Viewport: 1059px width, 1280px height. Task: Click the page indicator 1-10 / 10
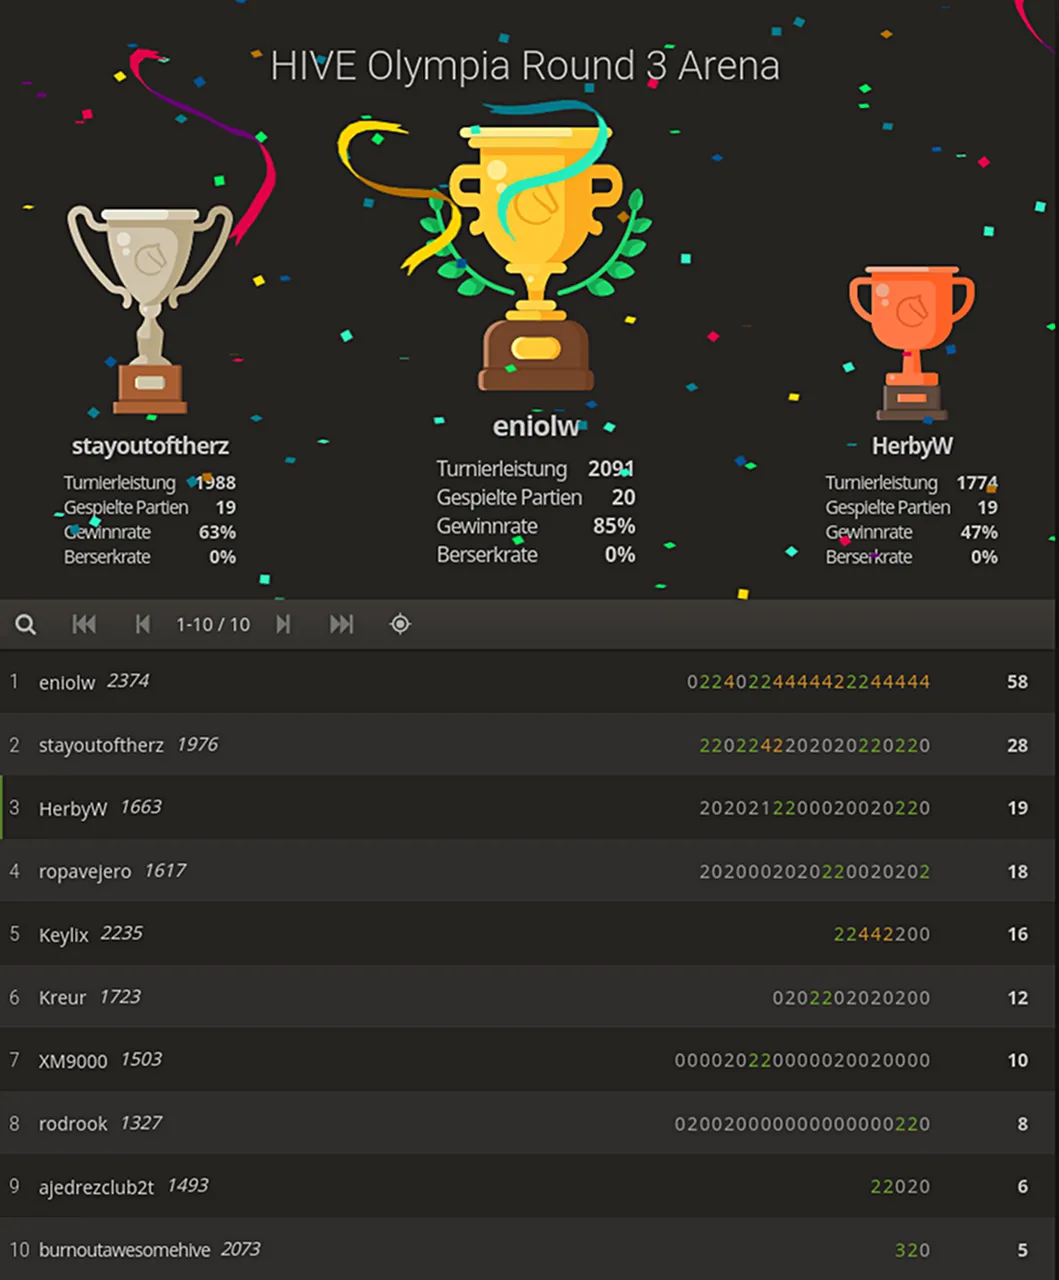(213, 624)
